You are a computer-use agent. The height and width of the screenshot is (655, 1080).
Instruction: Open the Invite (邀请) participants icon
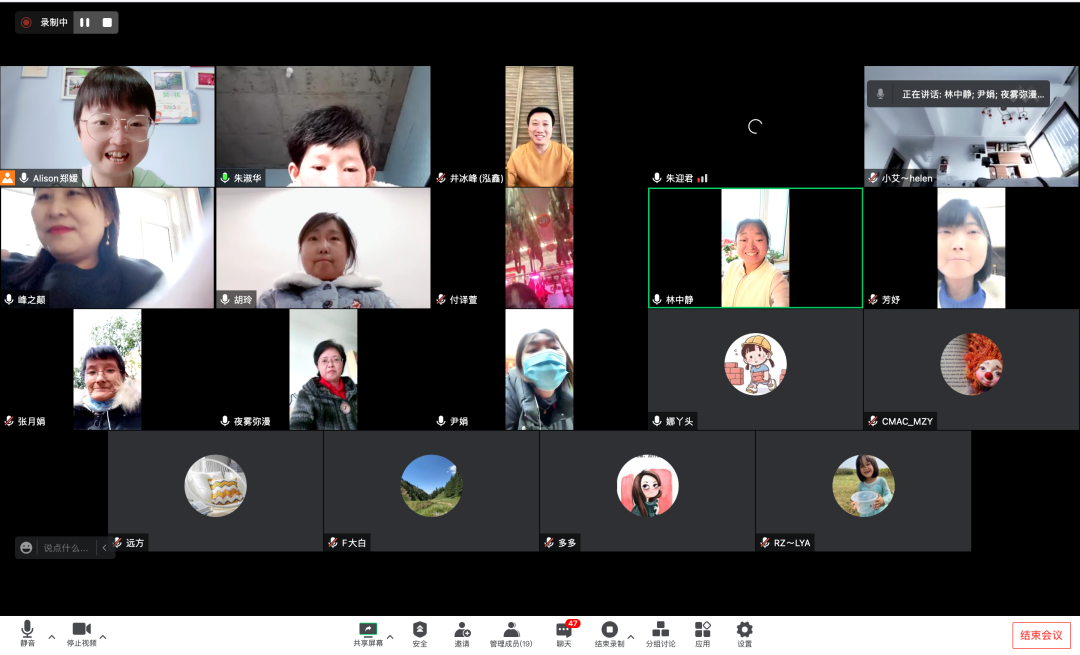pos(462,630)
